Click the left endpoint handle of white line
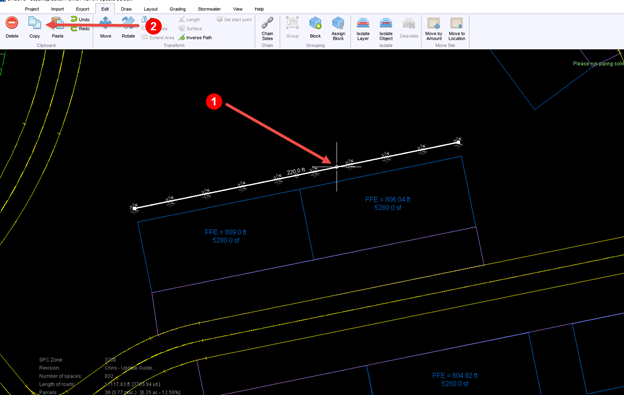Image resolution: width=624 pixels, height=395 pixels. 135,208
